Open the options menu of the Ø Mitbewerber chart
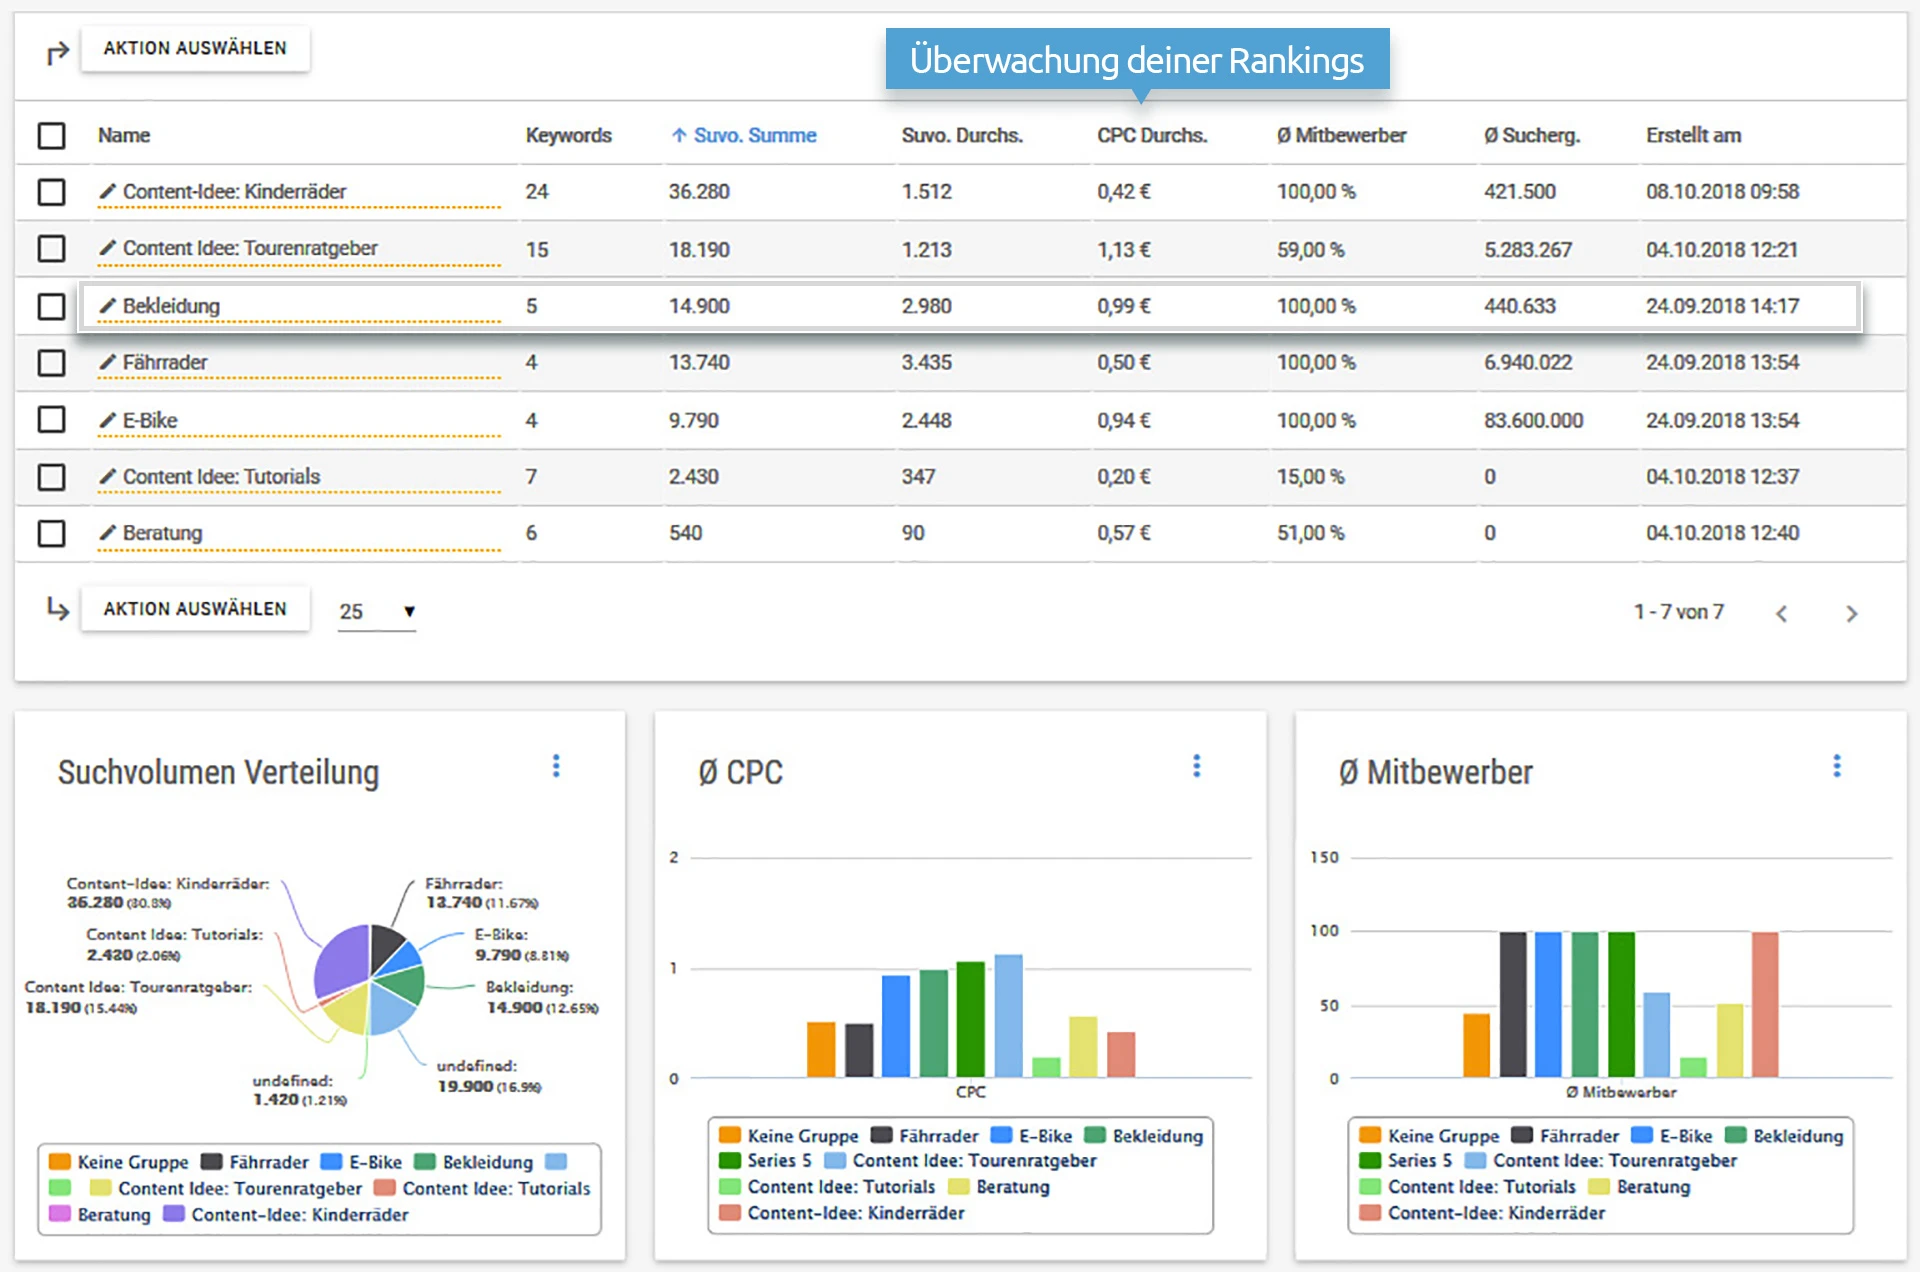The image size is (1920, 1272). click(x=1836, y=766)
